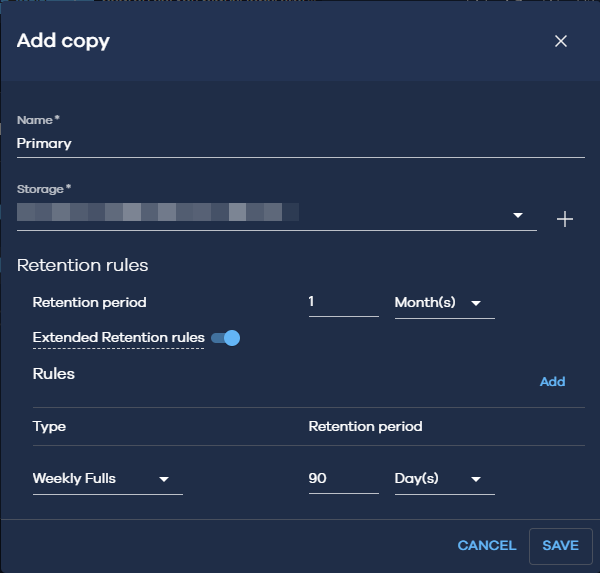The width and height of the screenshot is (600, 573).
Task: Click the retention period value 1 field
Action: click(342, 302)
